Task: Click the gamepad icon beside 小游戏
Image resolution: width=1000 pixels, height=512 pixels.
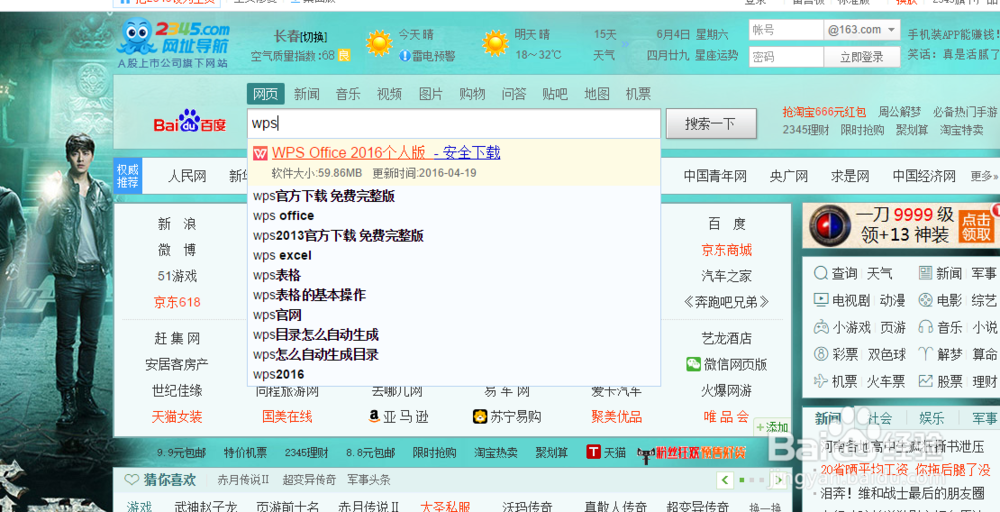Action: 821,327
